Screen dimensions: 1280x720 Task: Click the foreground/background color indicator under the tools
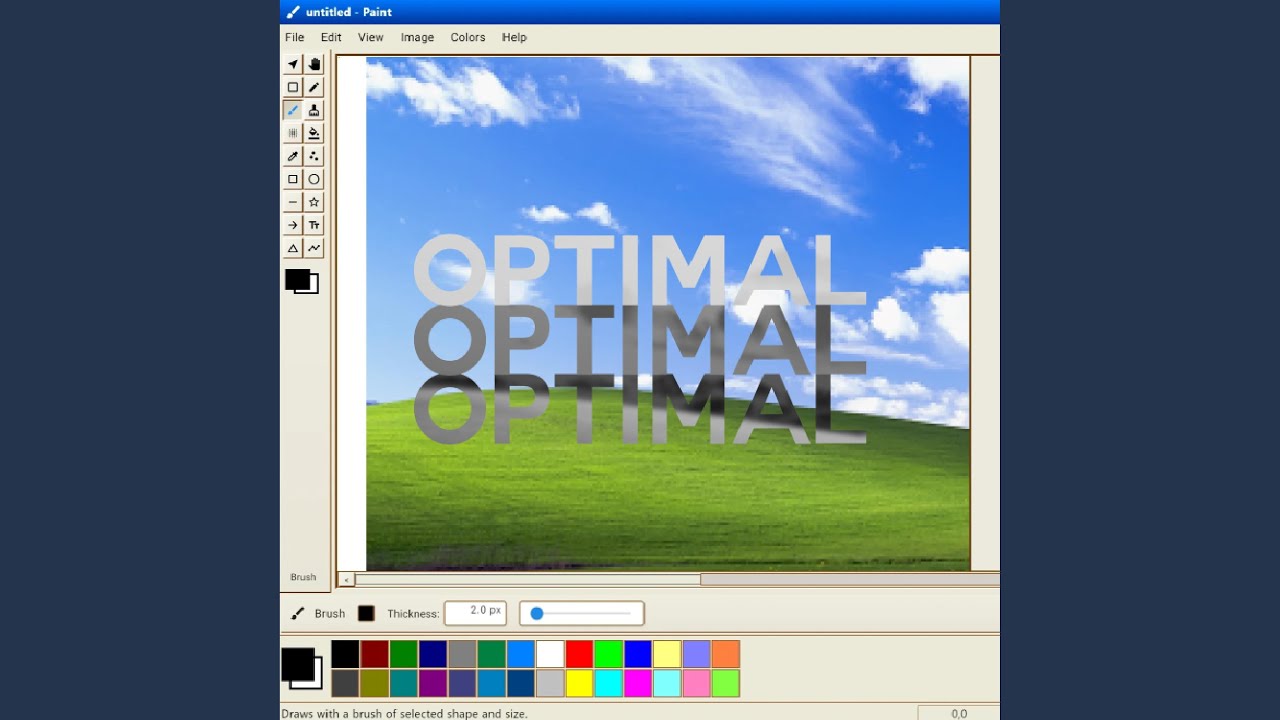pyautogui.click(x=301, y=281)
